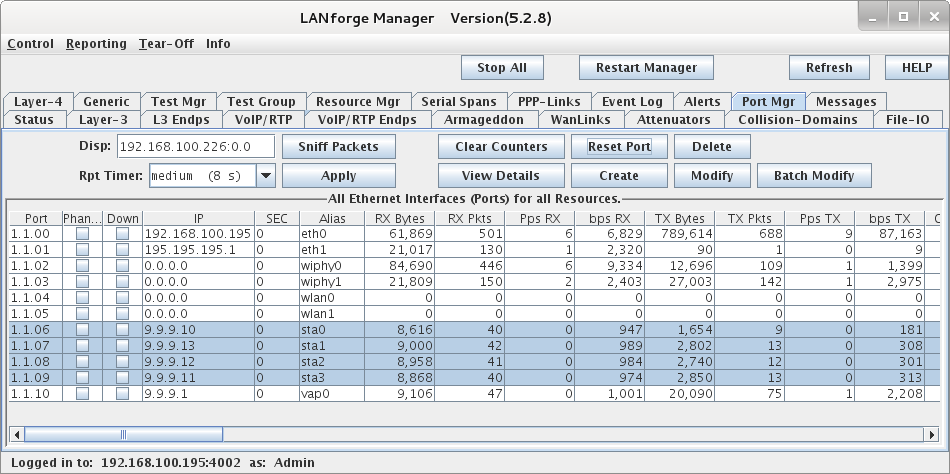Open the Test Mgr tab
950x474 pixels.
(x=179, y=101)
